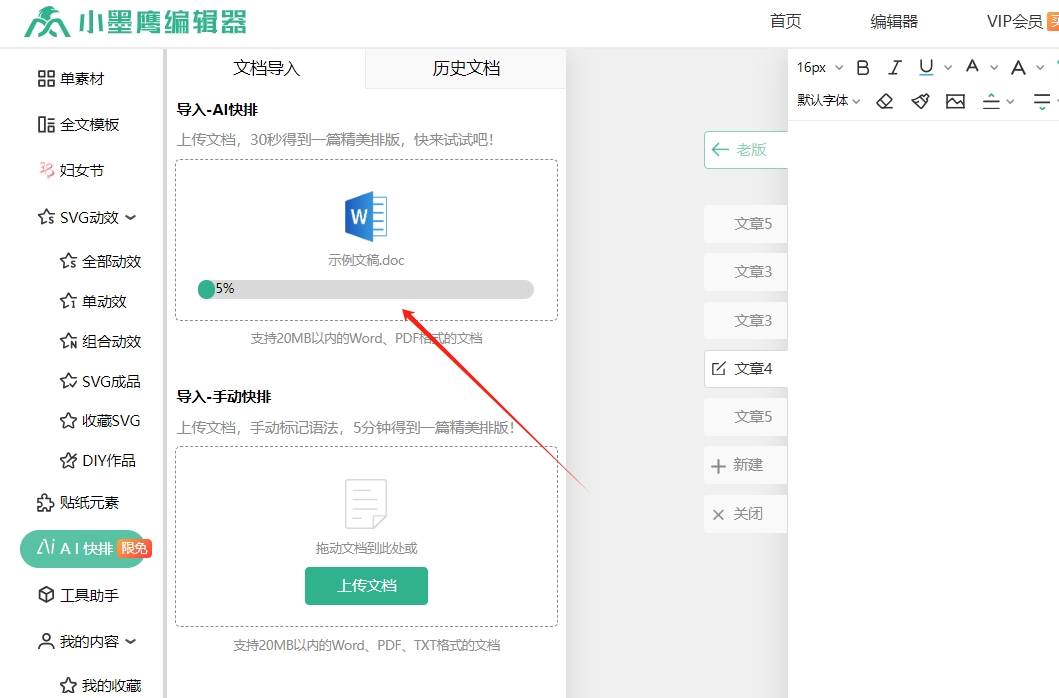1059x698 pixels.
Task: Click the Word document icon for 示例文稿.doc
Action: [x=366, y=216]
